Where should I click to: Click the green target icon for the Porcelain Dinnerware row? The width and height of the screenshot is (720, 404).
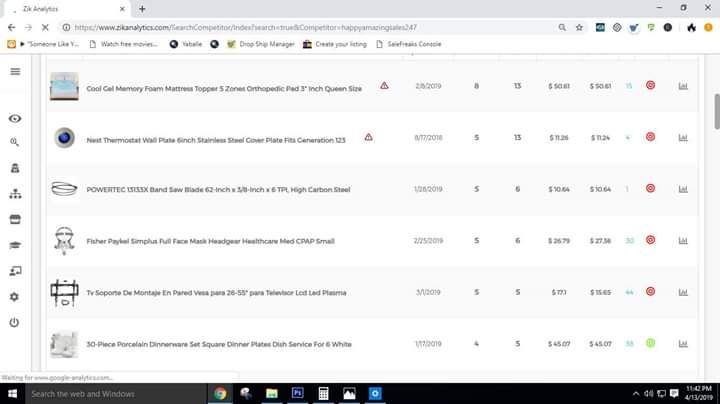tap(650, 343)
